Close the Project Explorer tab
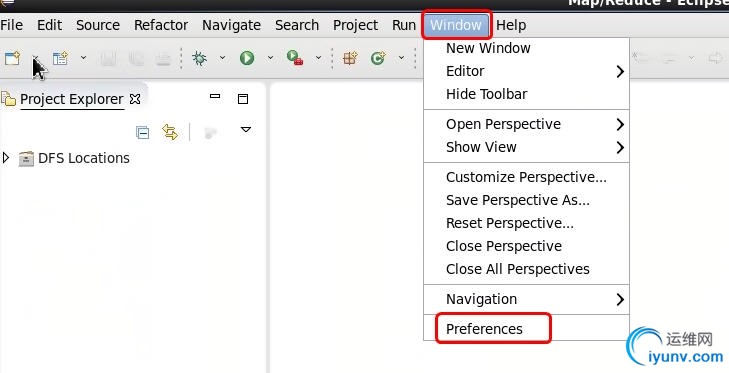This screenshot has height=373, width=729. point(135,99)
